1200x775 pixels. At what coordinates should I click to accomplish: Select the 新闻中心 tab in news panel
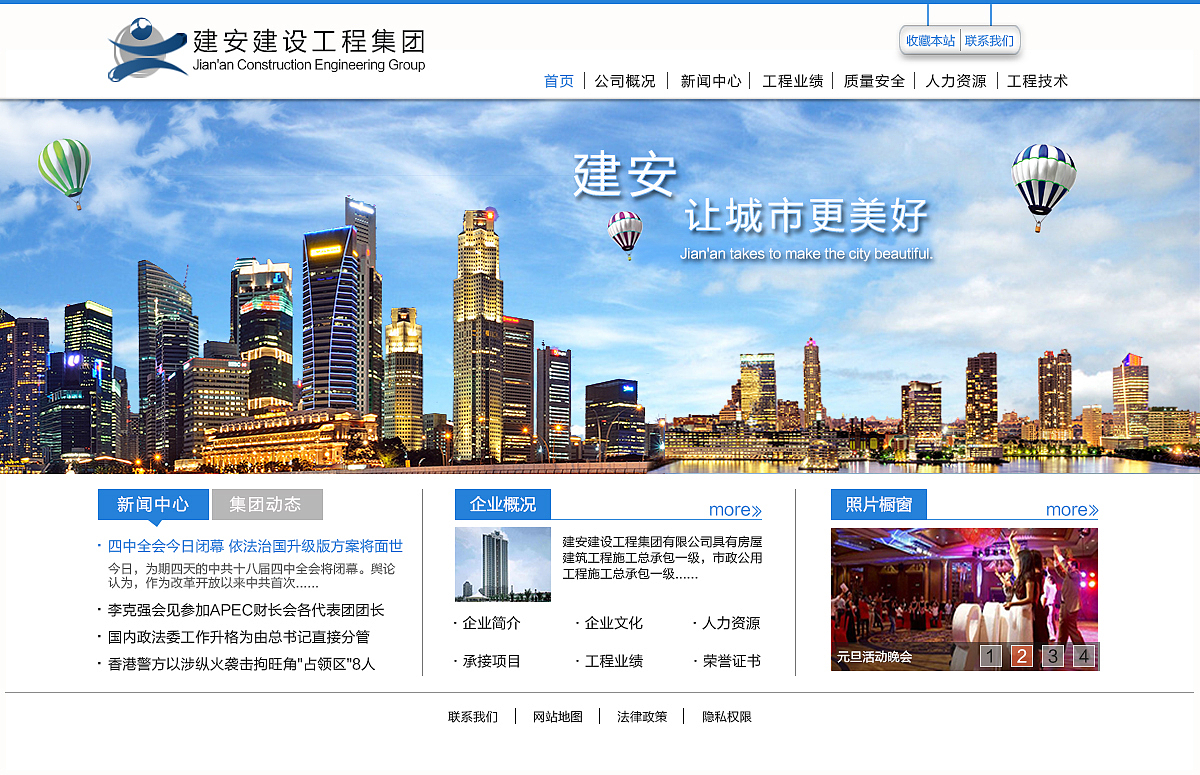coord(153,504)
